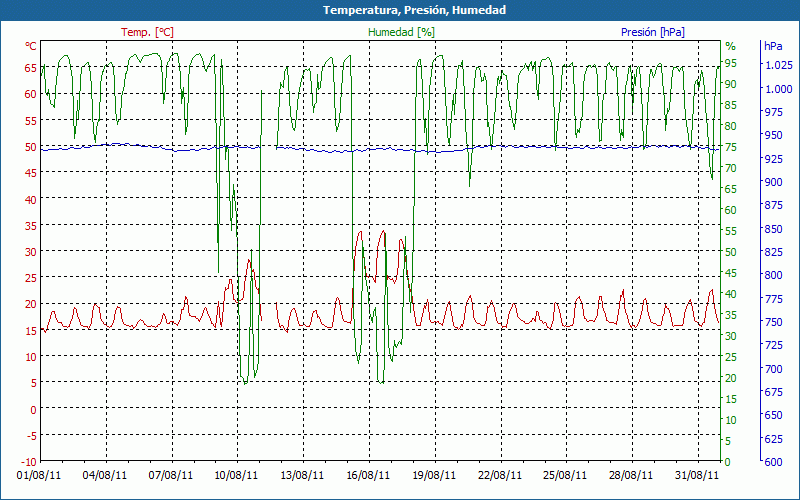800x500 pixels.
Task: Click the '85' humidity axis value
Action: [x=731, y=105]
